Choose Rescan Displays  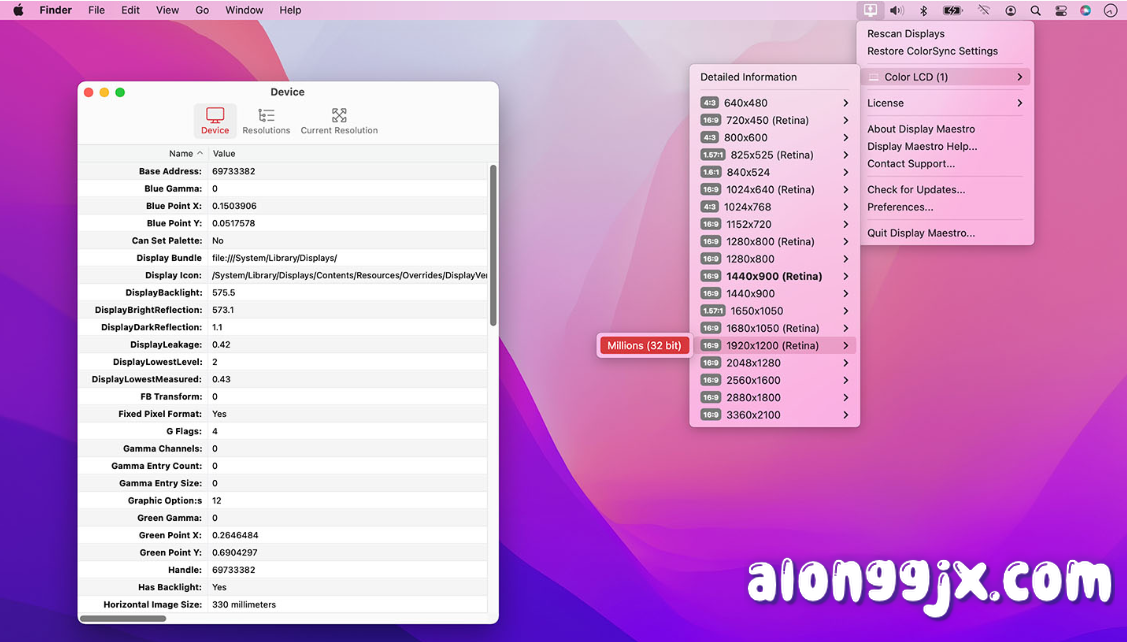click(905, 33)
